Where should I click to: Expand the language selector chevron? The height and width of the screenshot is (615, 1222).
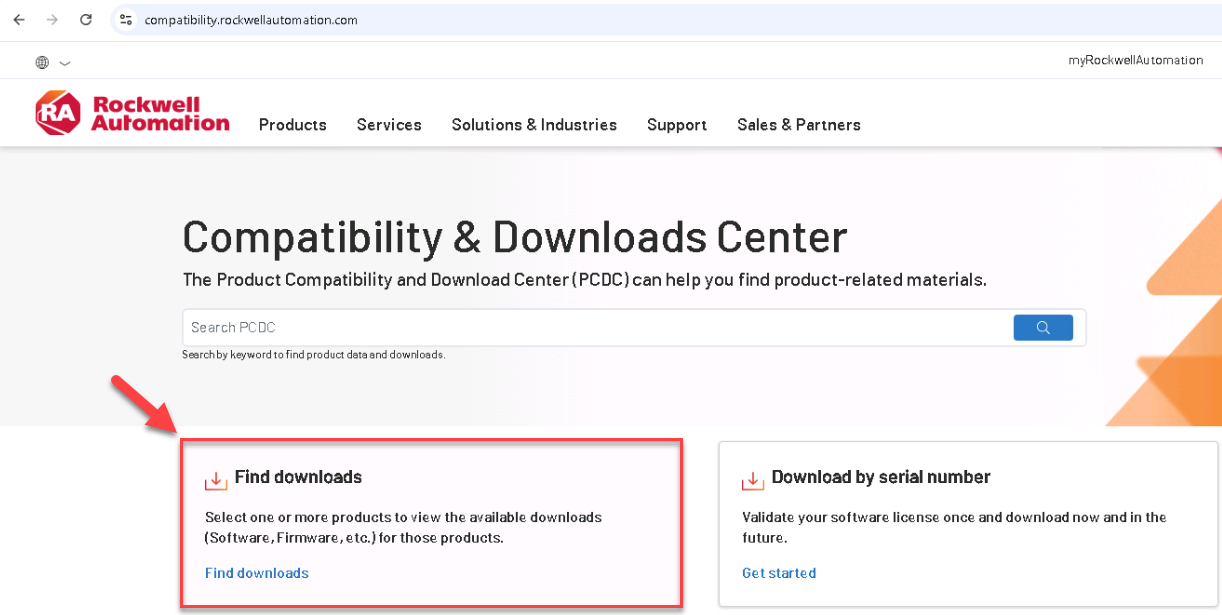pos(65,63)
